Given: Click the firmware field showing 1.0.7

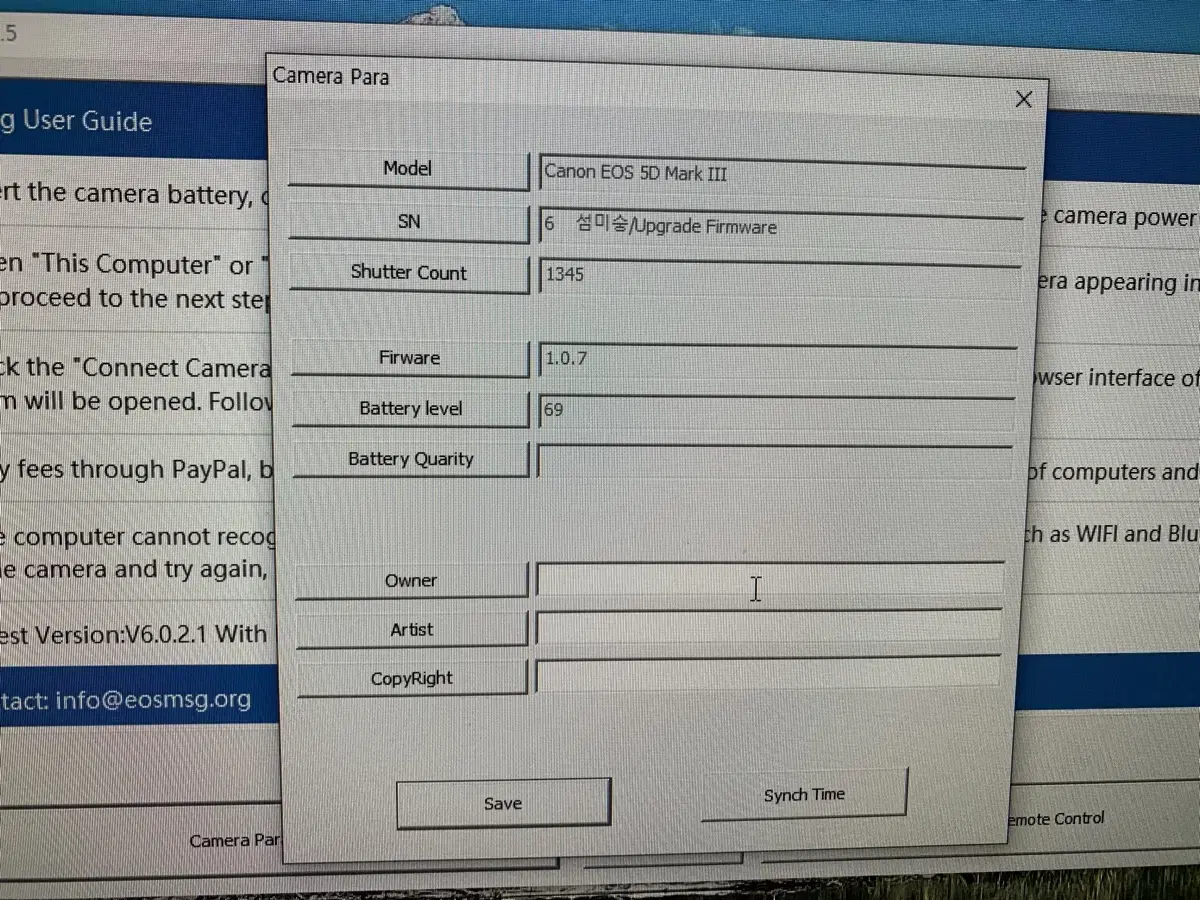Looking at the screenshot, I should (778, 360).
